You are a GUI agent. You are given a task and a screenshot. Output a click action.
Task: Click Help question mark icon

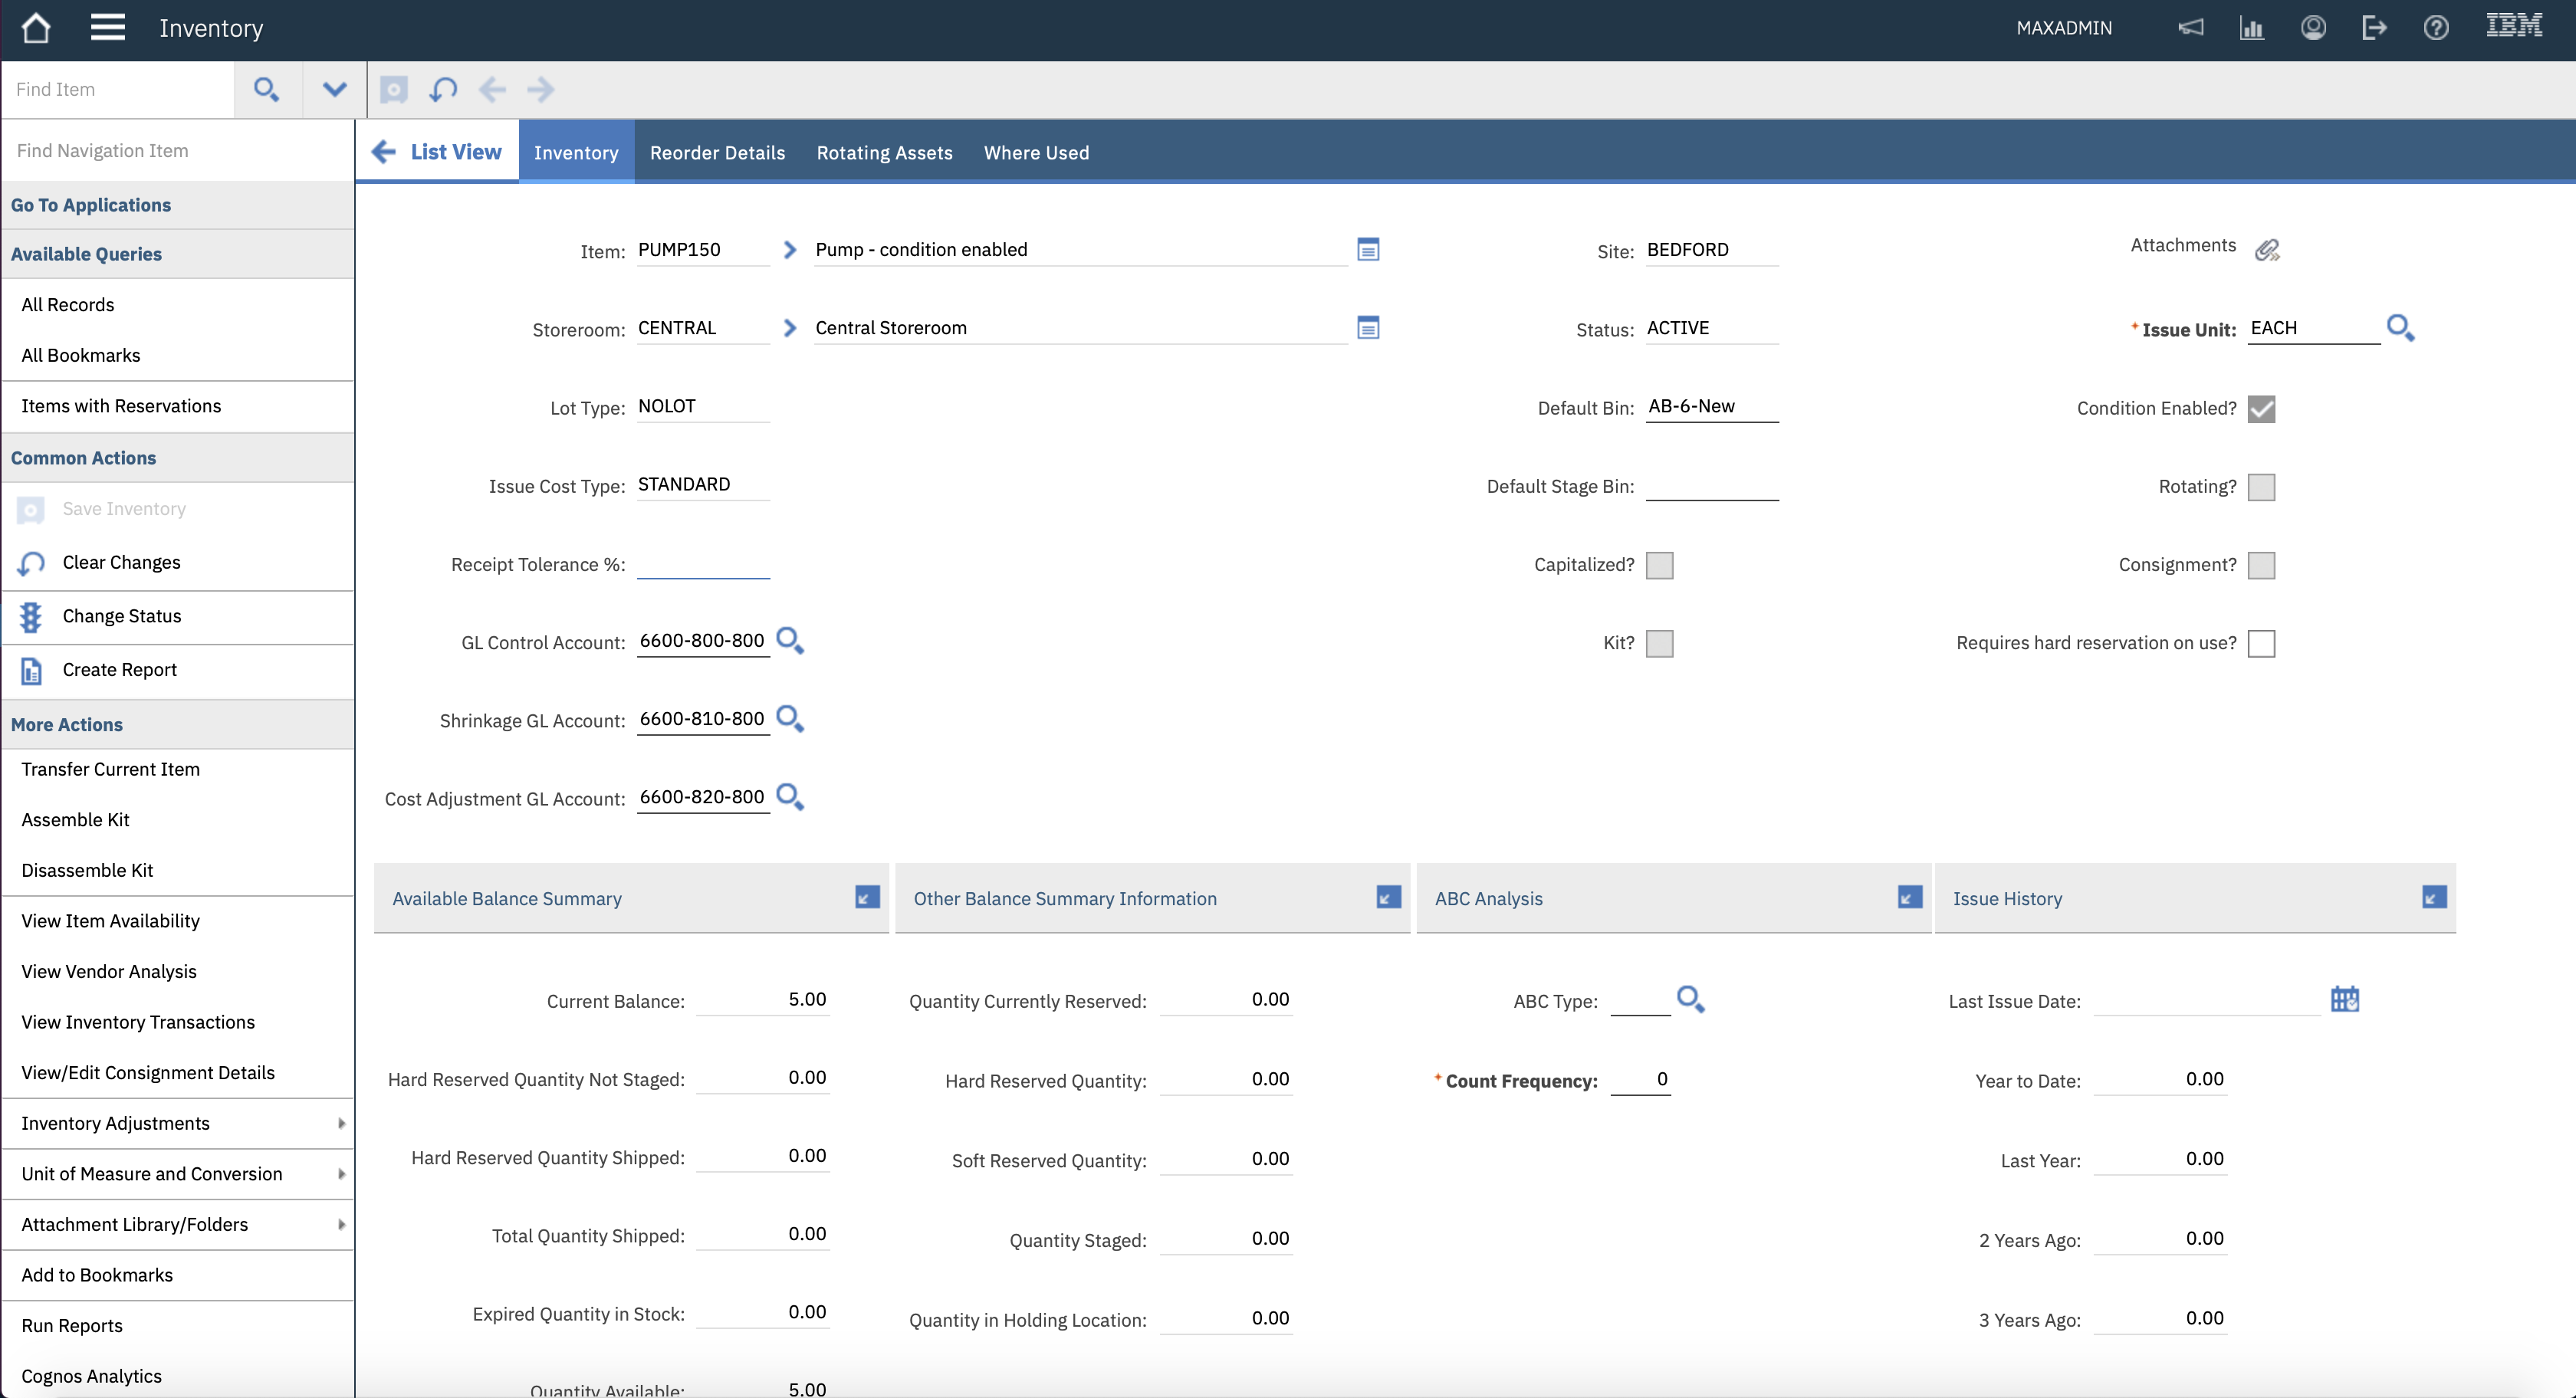click(x=2436, y=28)
